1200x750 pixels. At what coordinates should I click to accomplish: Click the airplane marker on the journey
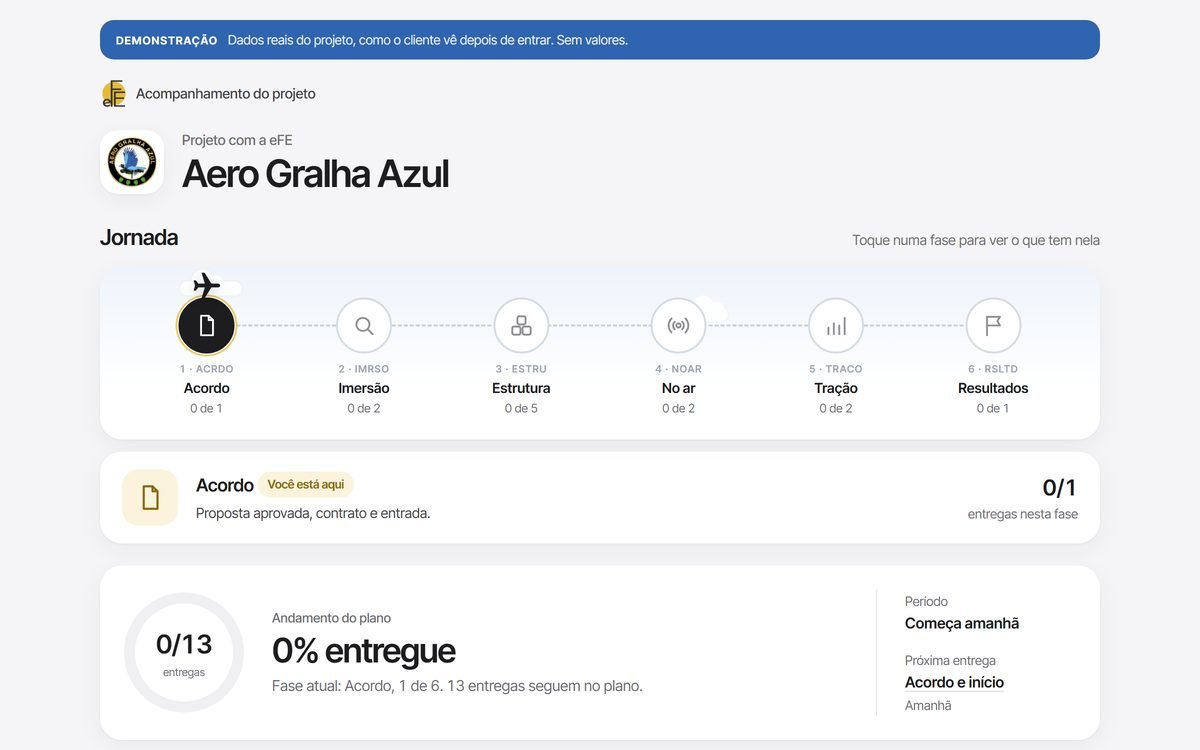tap(206, 285)
